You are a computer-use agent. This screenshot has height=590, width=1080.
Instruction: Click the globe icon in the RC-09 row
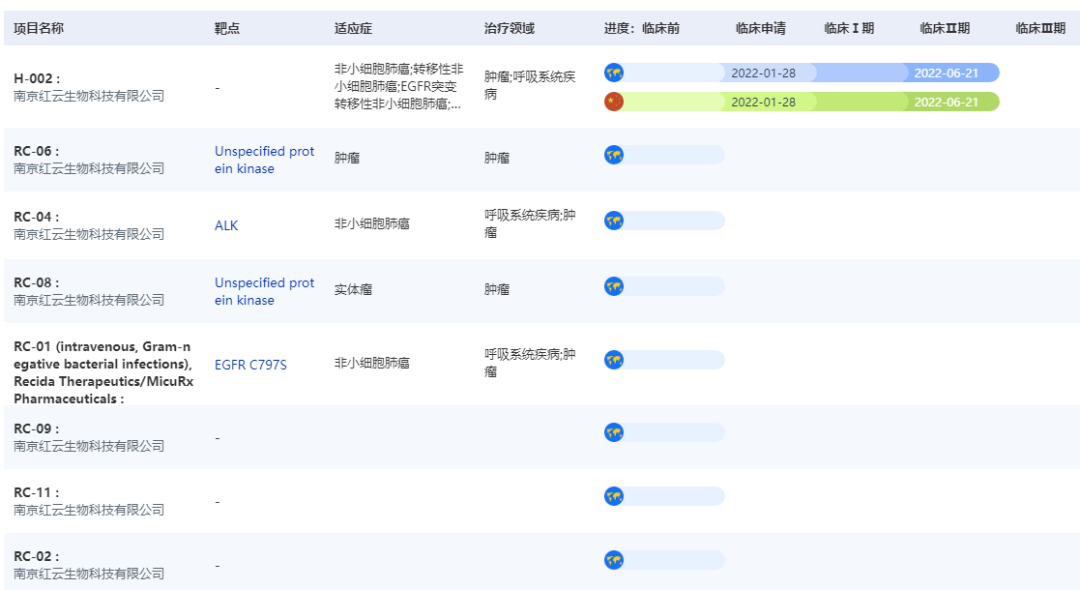(x=614, y=433)
